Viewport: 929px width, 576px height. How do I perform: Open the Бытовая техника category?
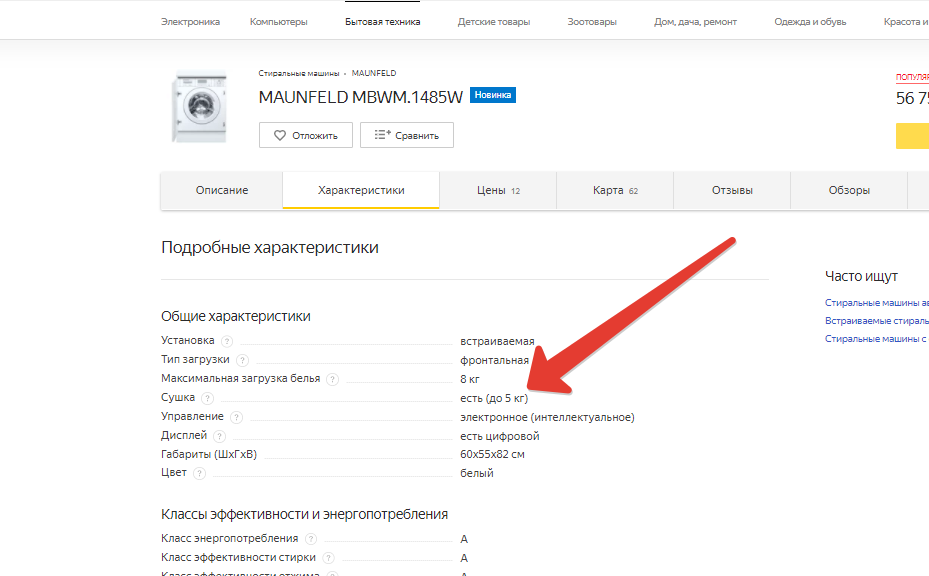click(x=383, y=22)
